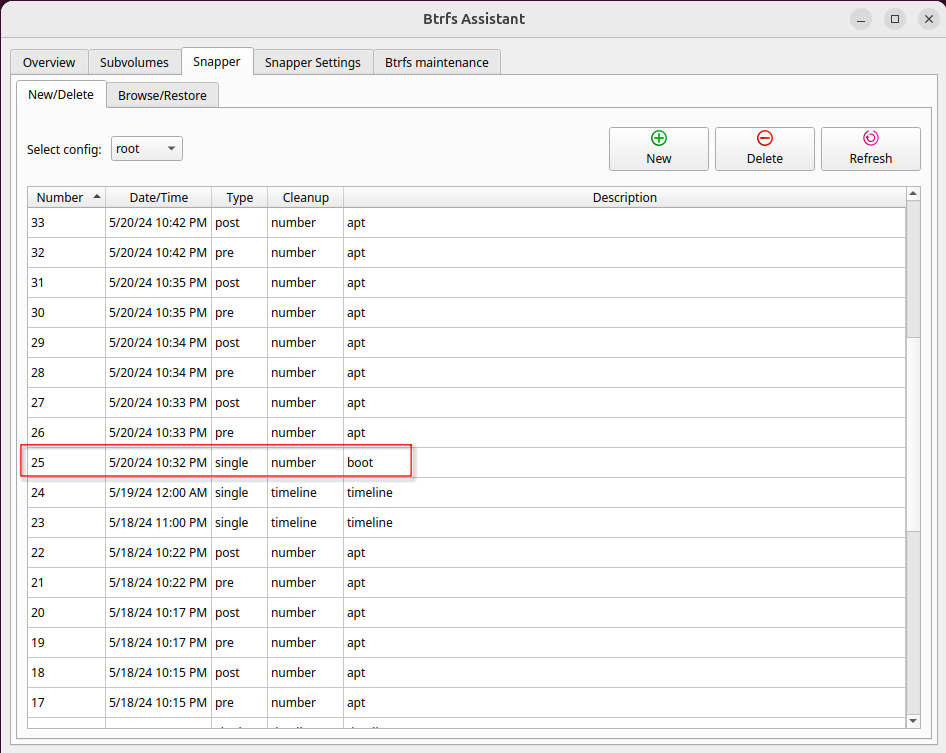Go to the Snapper Settings tab
The image size is (946, 753).
click(x=312, y=62)
